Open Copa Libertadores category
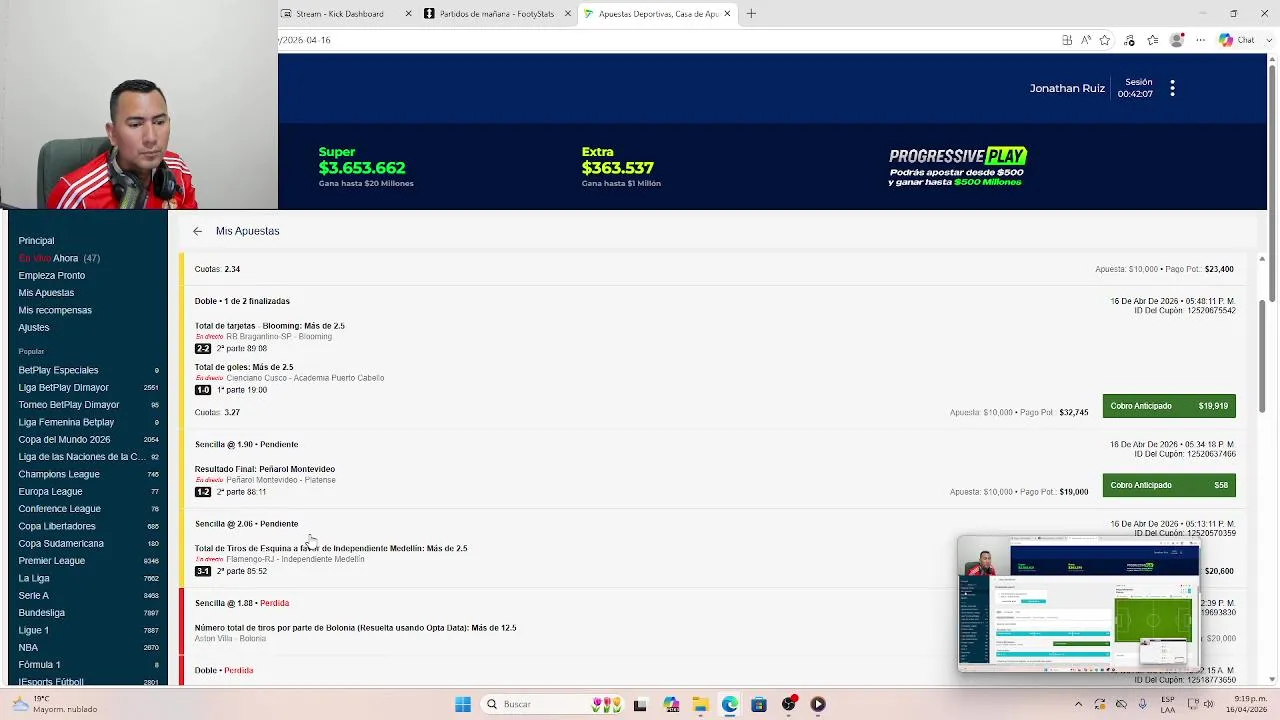The image size is (1280, 720). pyautogui.click(x=88, y=526)
